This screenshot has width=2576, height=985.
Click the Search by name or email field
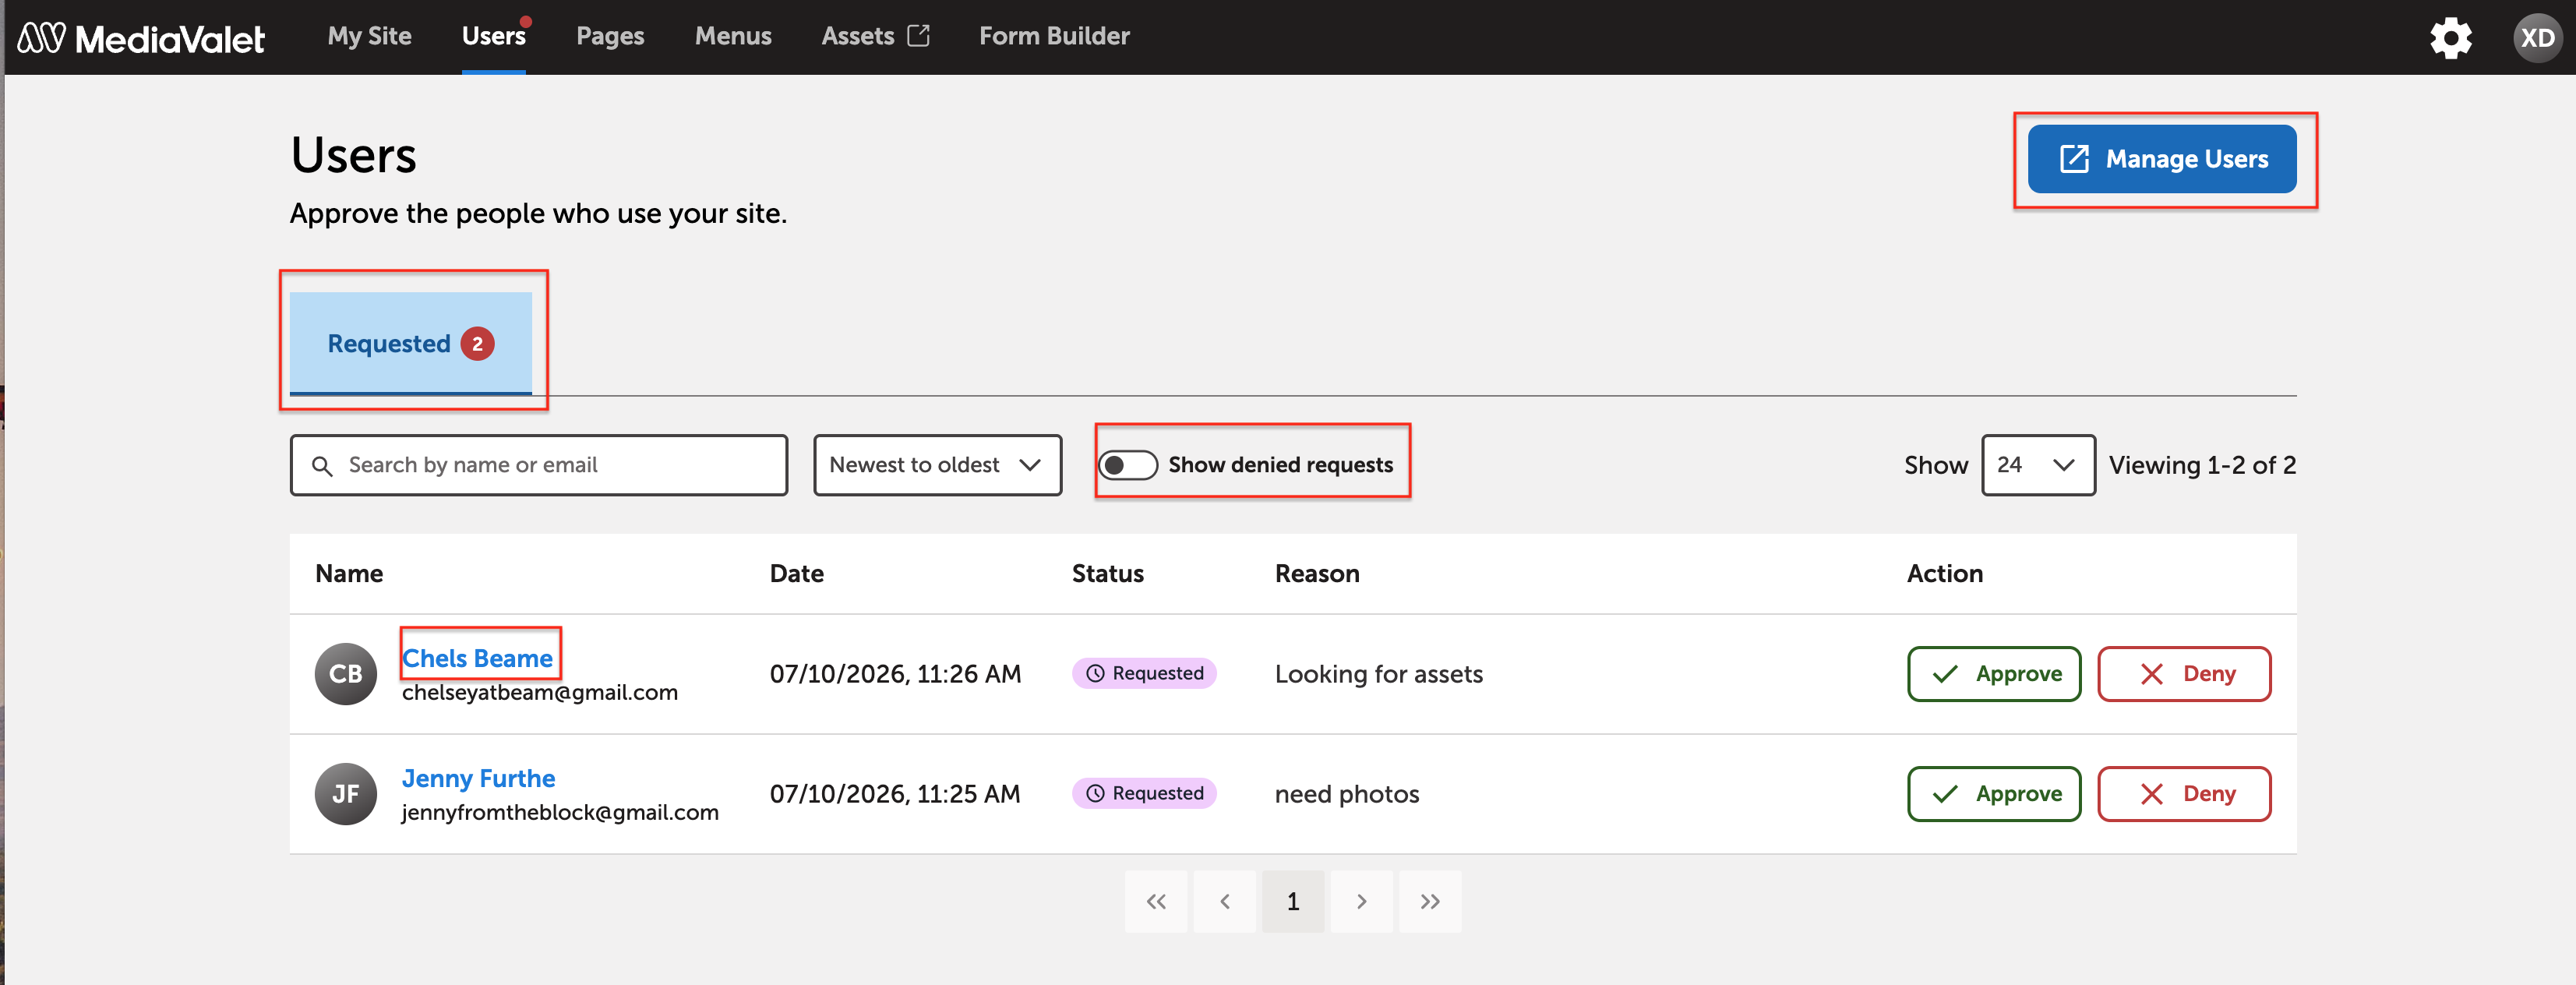(538, 465)
